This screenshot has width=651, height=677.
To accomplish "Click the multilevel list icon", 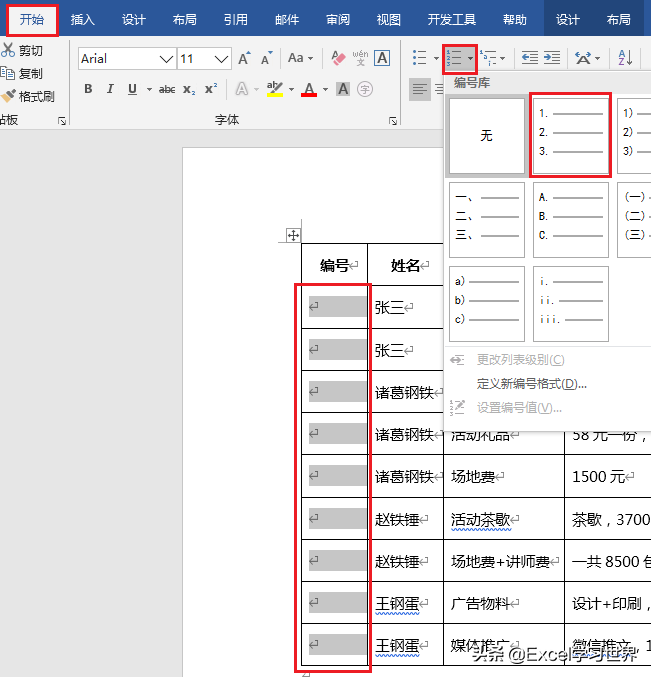I will (488, 57).
